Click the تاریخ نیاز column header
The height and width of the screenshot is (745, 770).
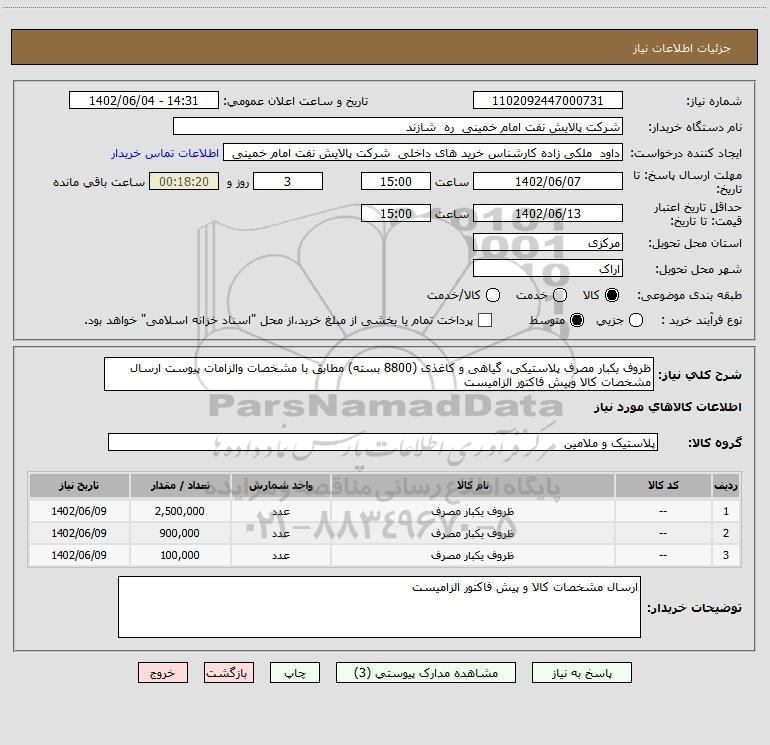79,485
